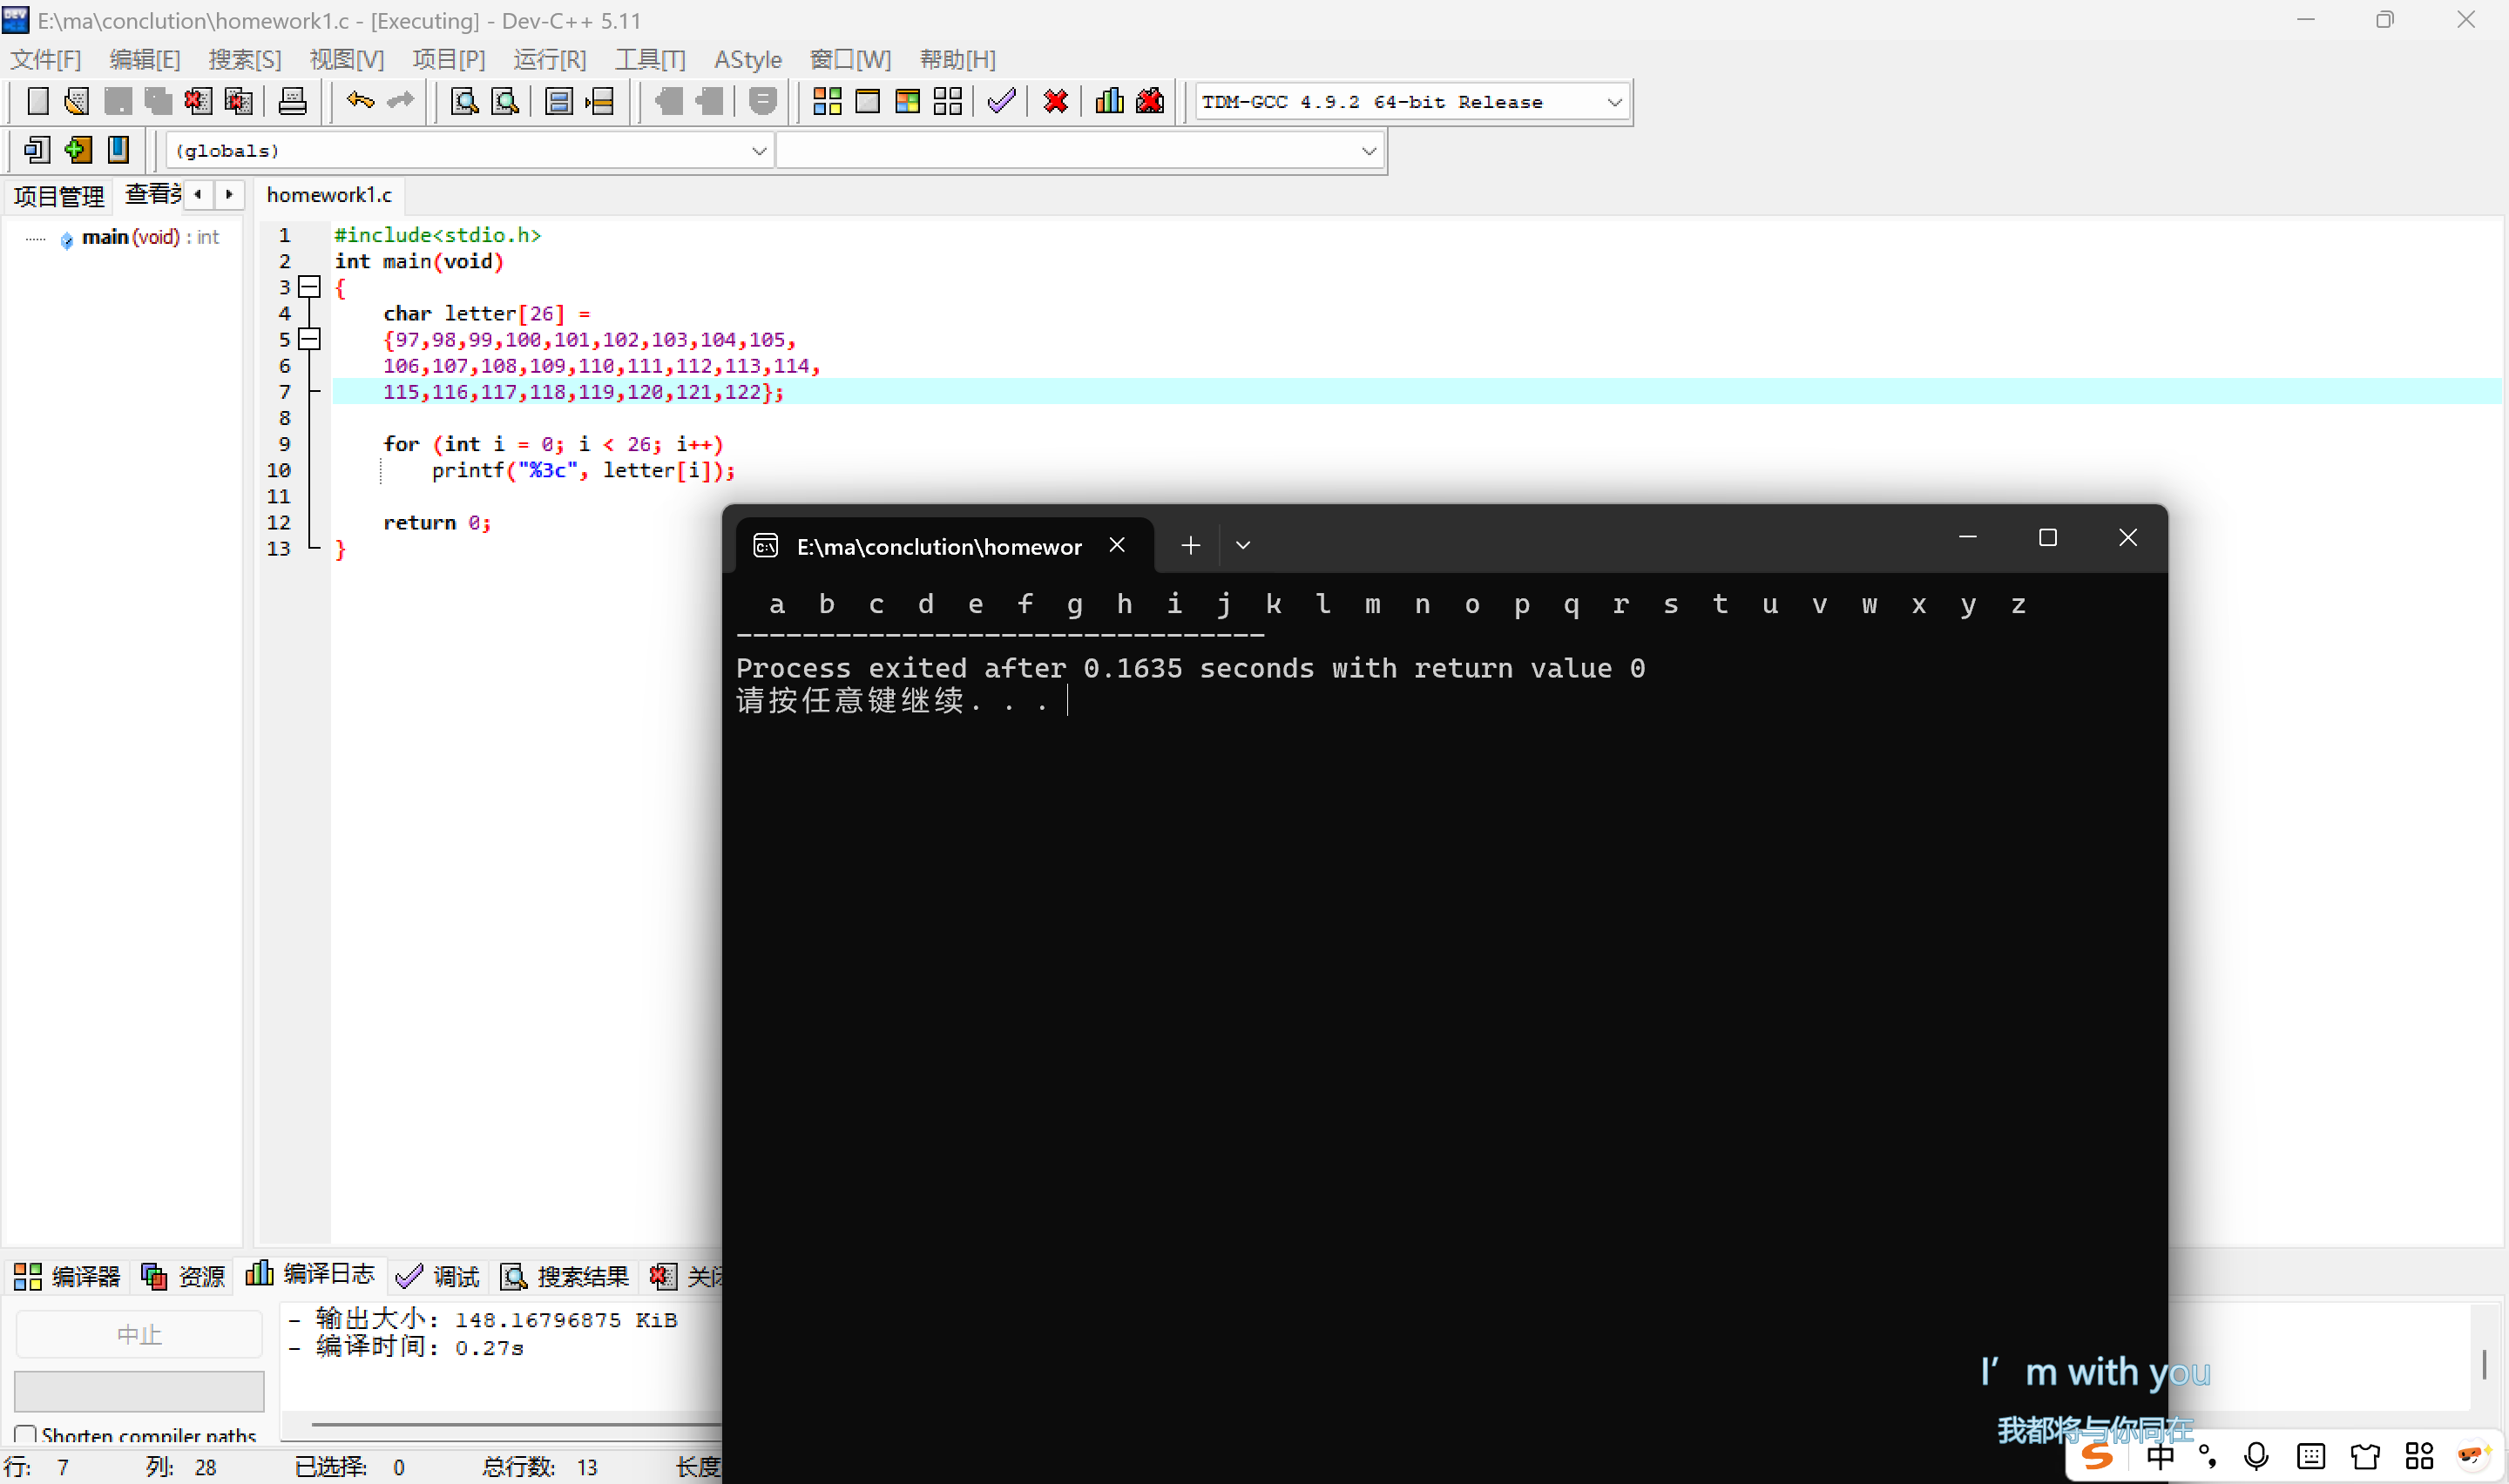Click the red X Stop Execution icon

[1055, 101]
